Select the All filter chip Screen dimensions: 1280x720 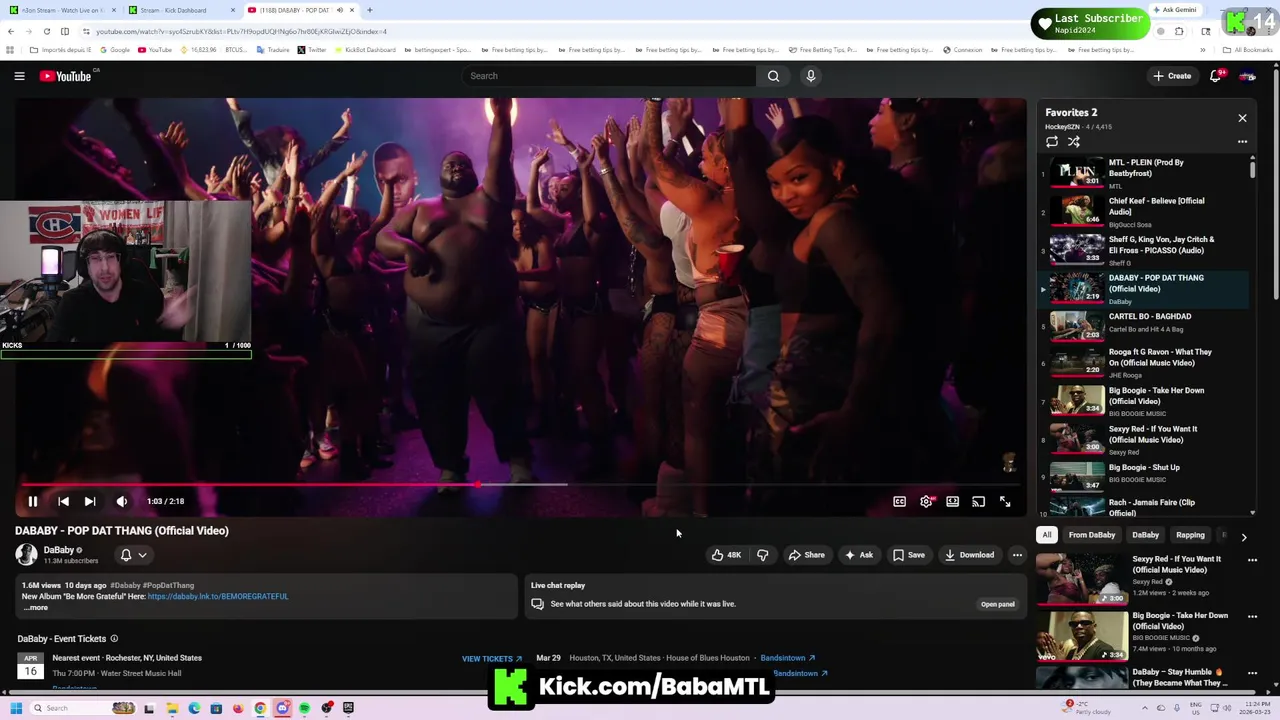[1047, 535]
